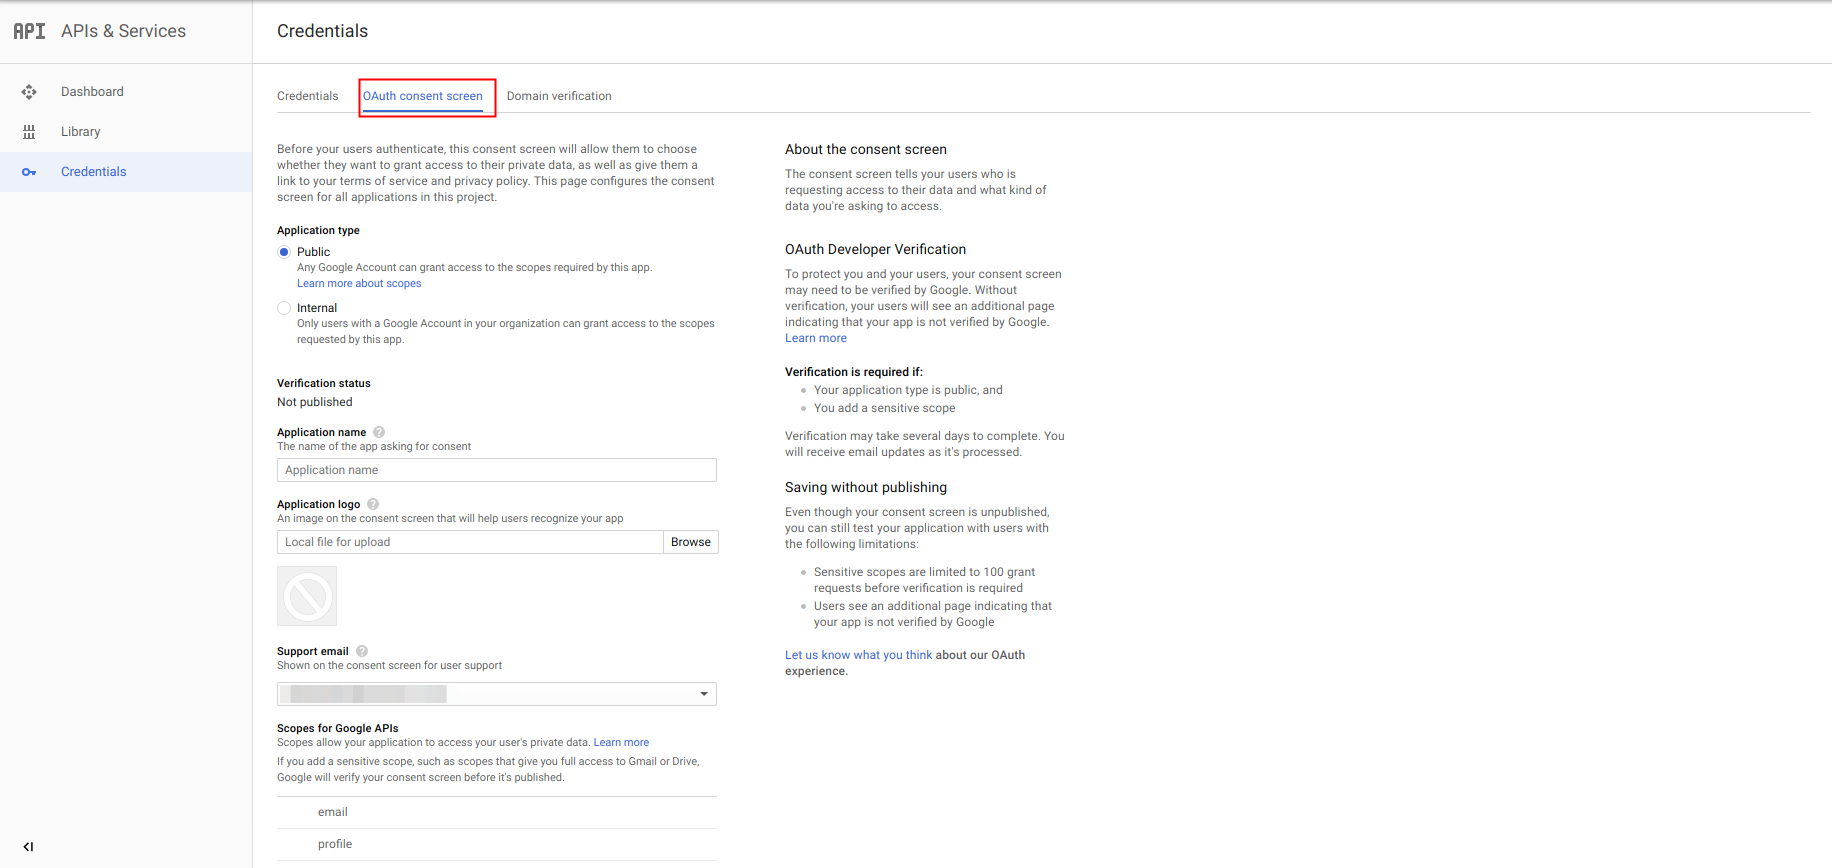
Task: Click the empty logo placeholder thumbnail
Action: [x=307, y=596]
